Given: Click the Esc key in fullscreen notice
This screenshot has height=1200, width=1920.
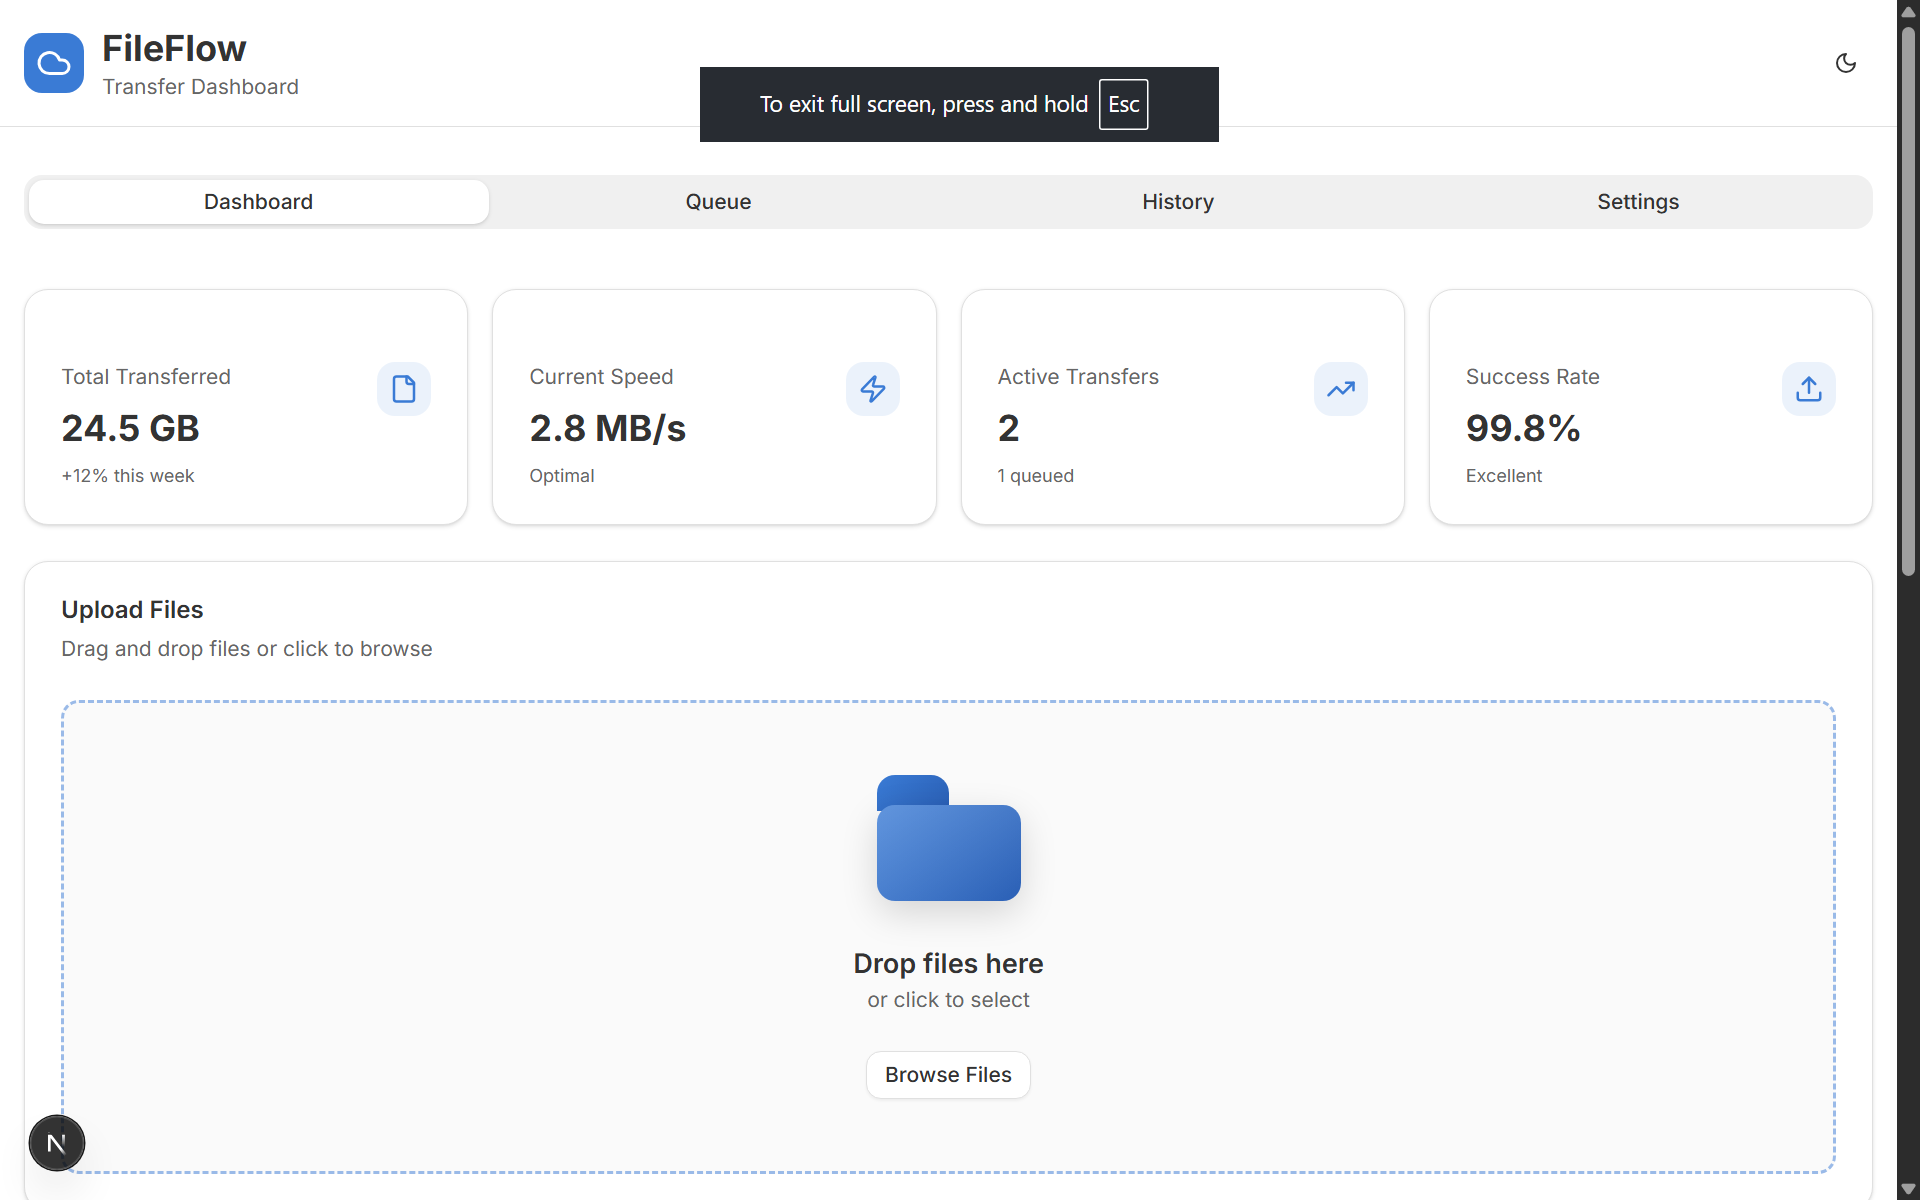Looking at the screenshot, I should (x=1123, y=105).
